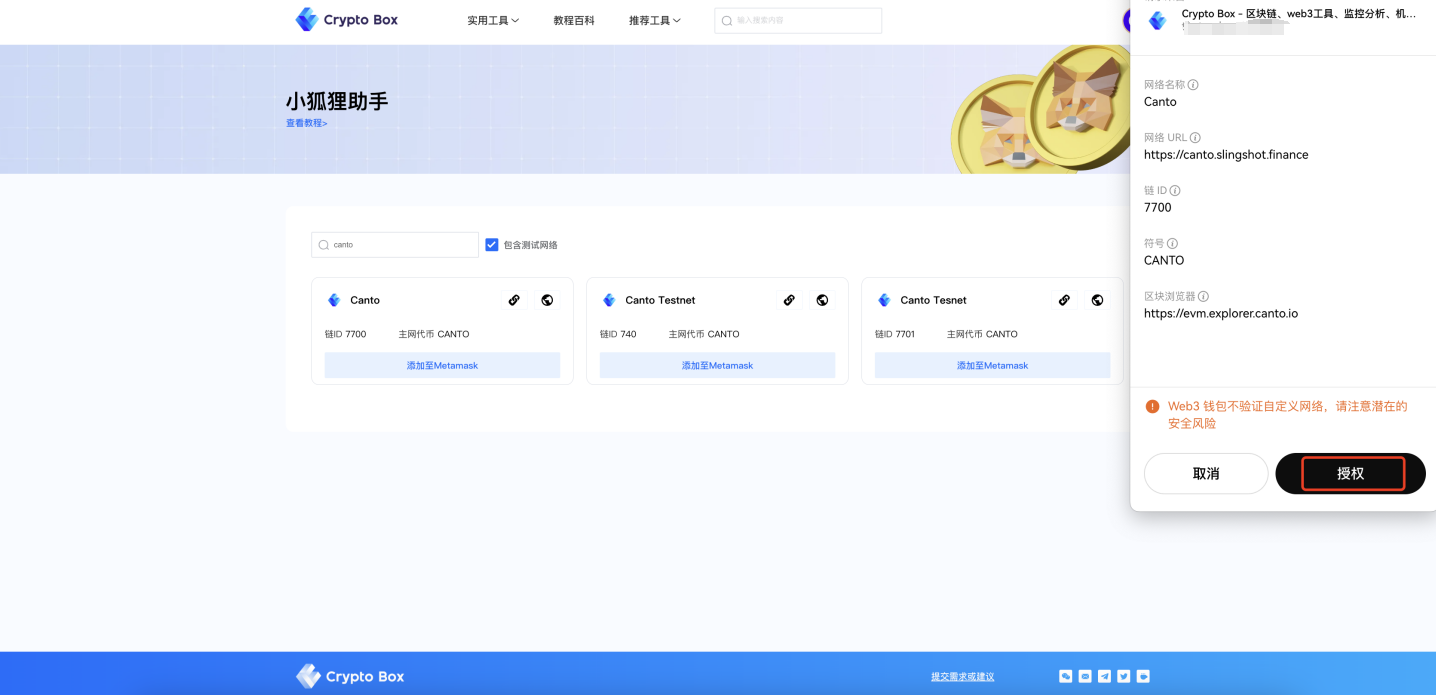This screenshot has height=695, width=1436.
Task: Click link icon on Canto Testnet card
Action: (789, 300)
